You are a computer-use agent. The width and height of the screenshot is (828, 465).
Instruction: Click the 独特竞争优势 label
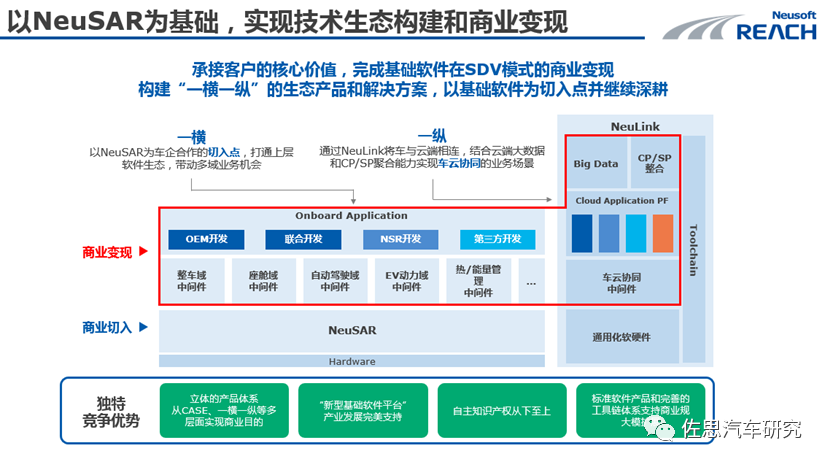click(x=111, y=412)
